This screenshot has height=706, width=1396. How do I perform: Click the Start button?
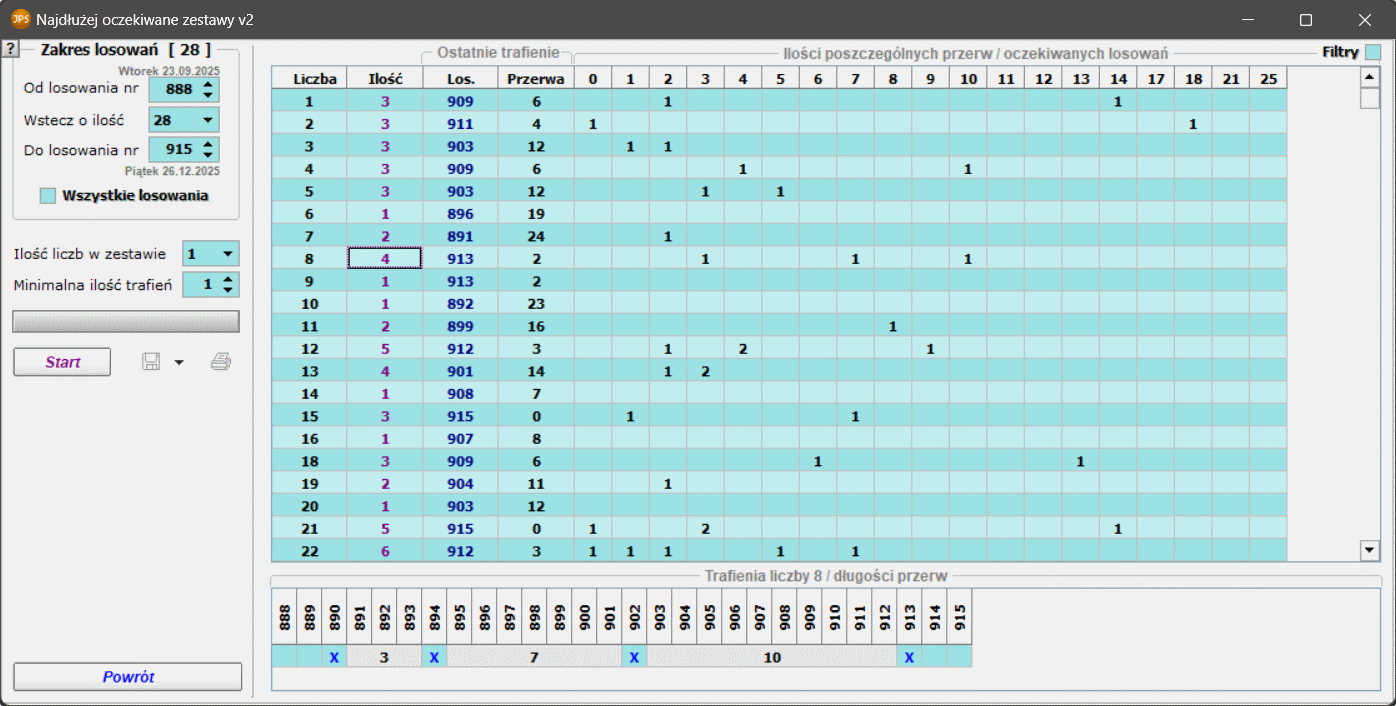(62, 362)
